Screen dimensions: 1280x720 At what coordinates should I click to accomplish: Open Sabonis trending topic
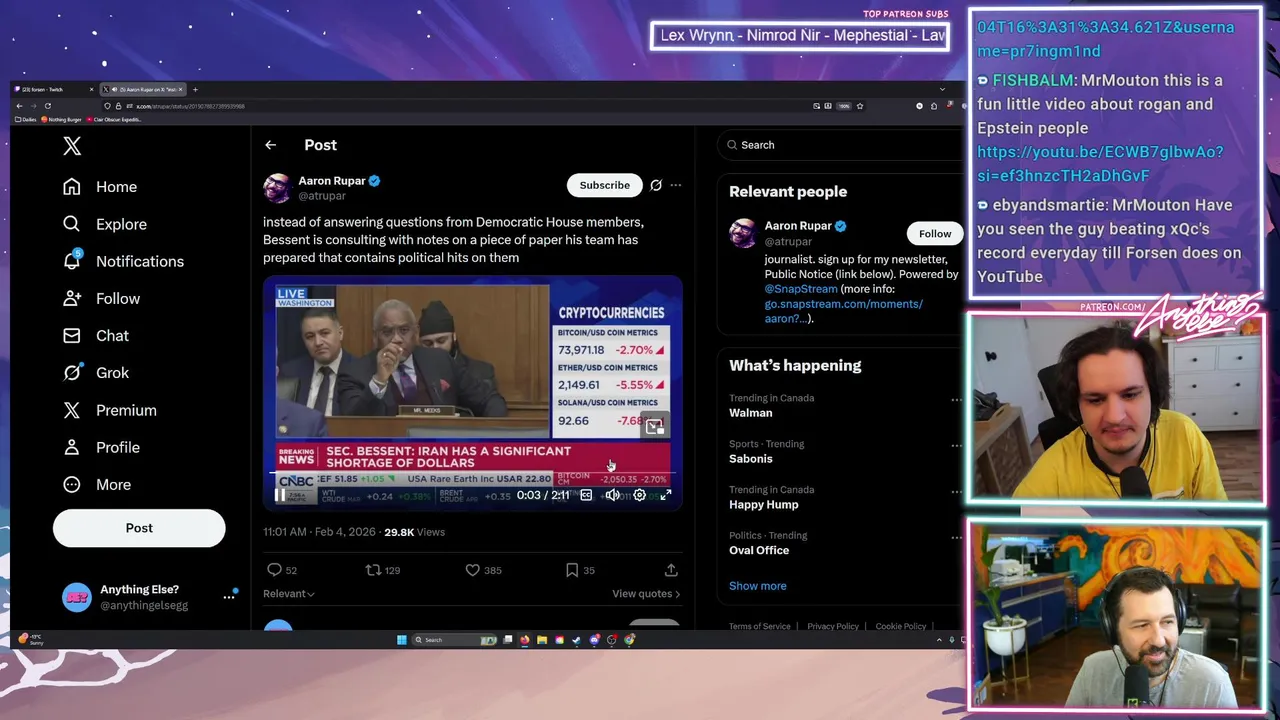click(x=751, y=459)
